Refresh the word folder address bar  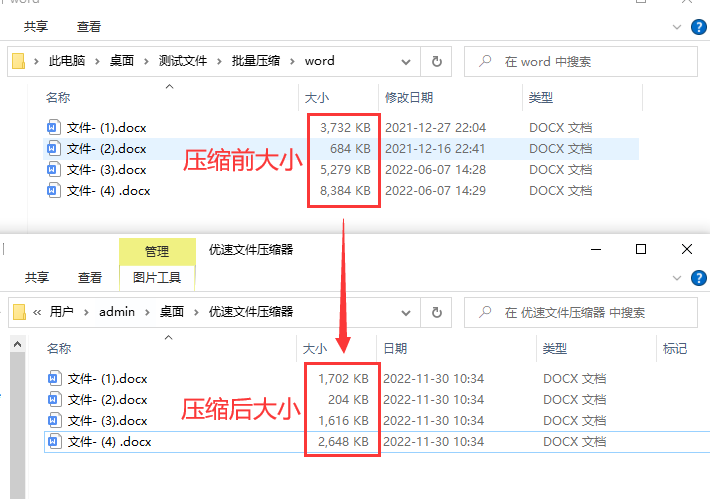coord(437,61)
